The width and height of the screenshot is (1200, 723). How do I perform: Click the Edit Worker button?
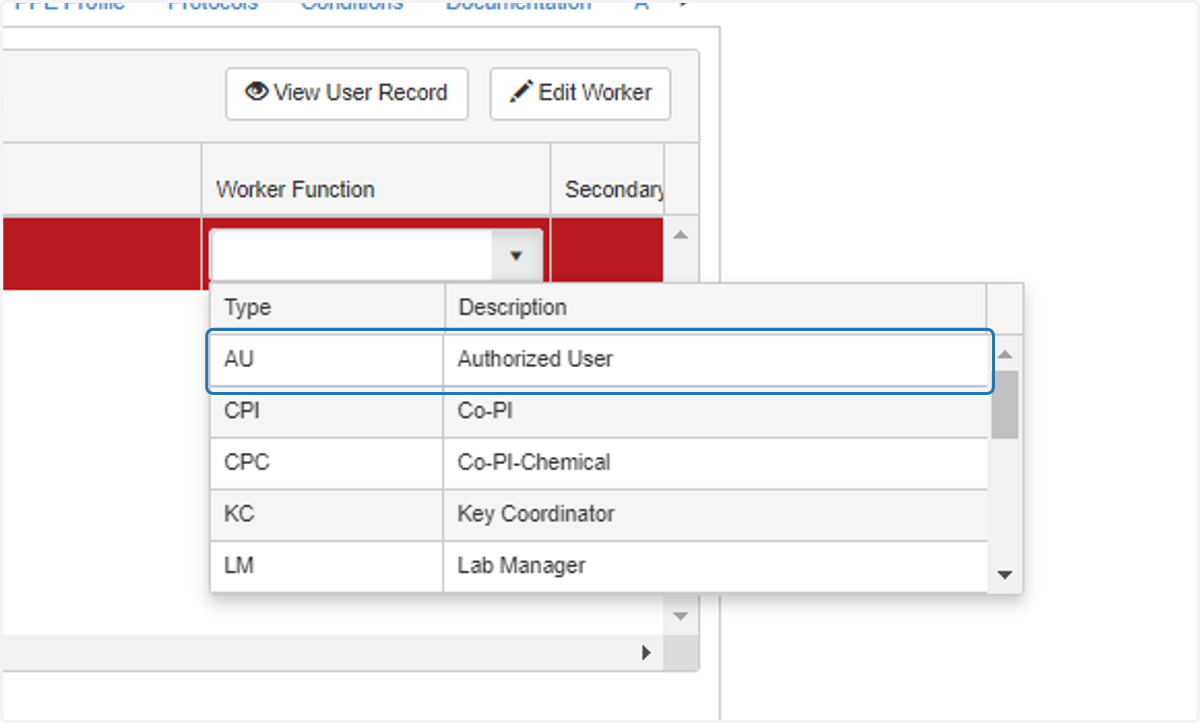[580, 94]
